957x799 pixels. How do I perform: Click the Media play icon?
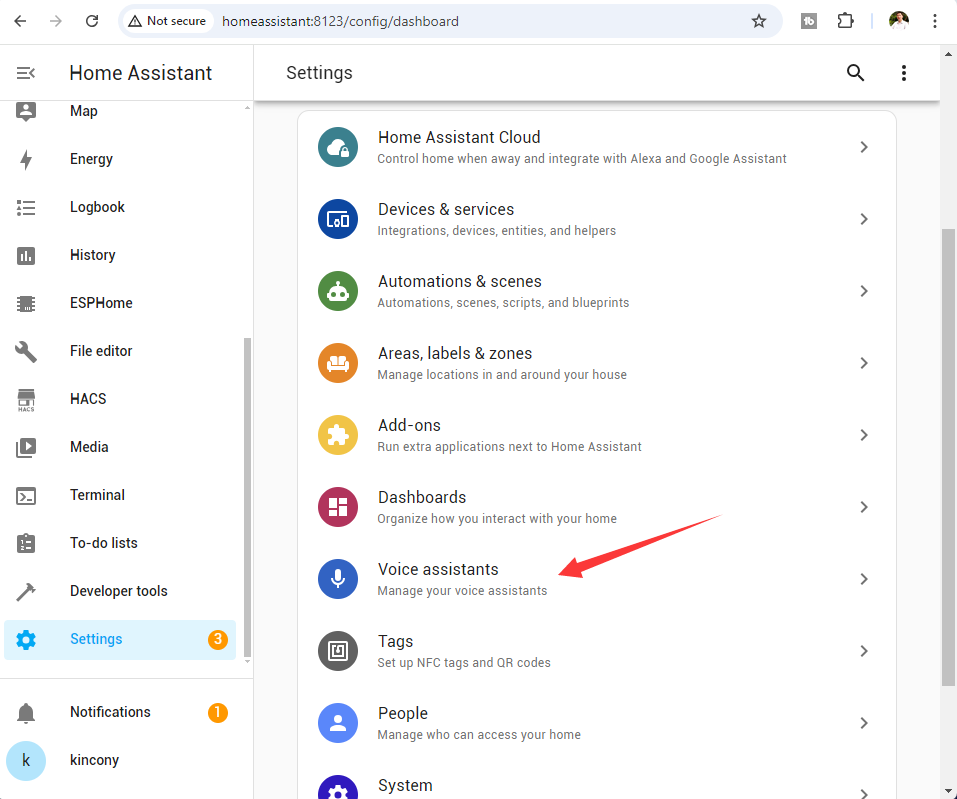pos(26,447)
